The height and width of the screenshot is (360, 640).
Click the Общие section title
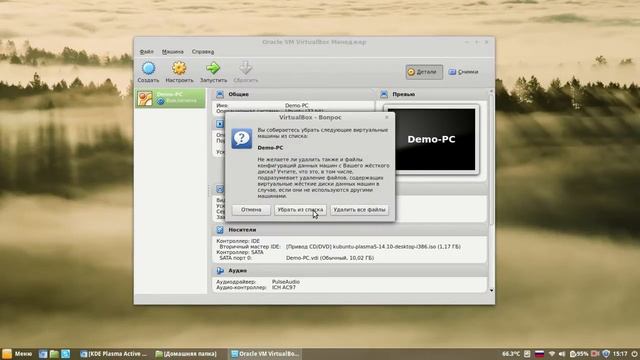pos(238,94)
